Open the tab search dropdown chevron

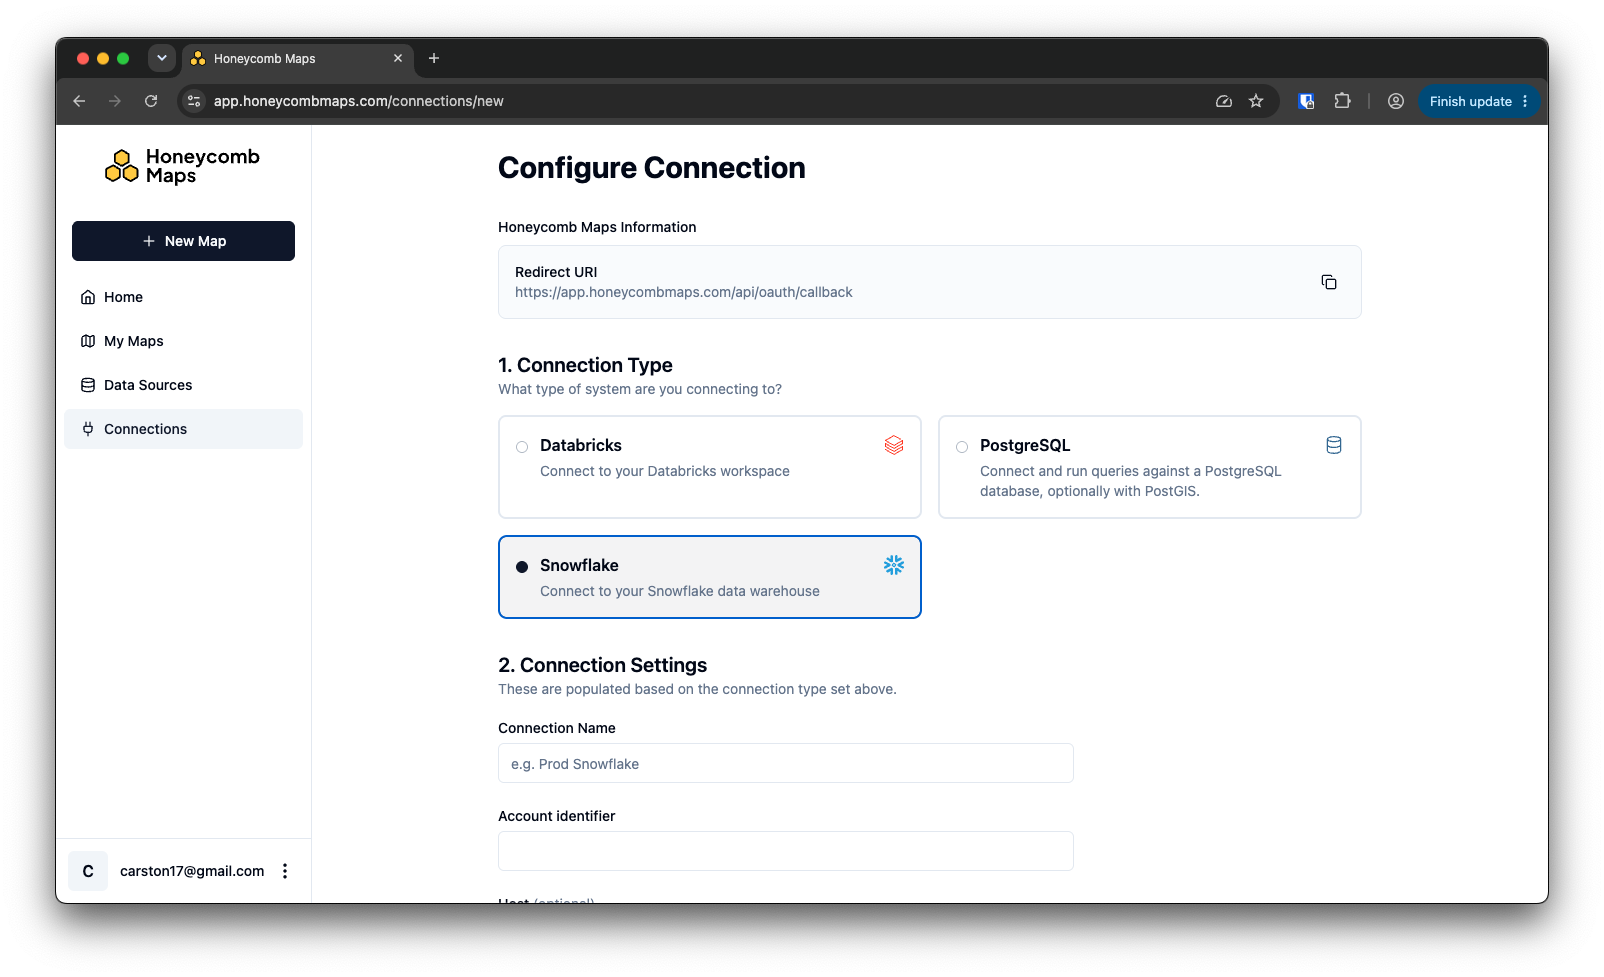tap(162, 58)
